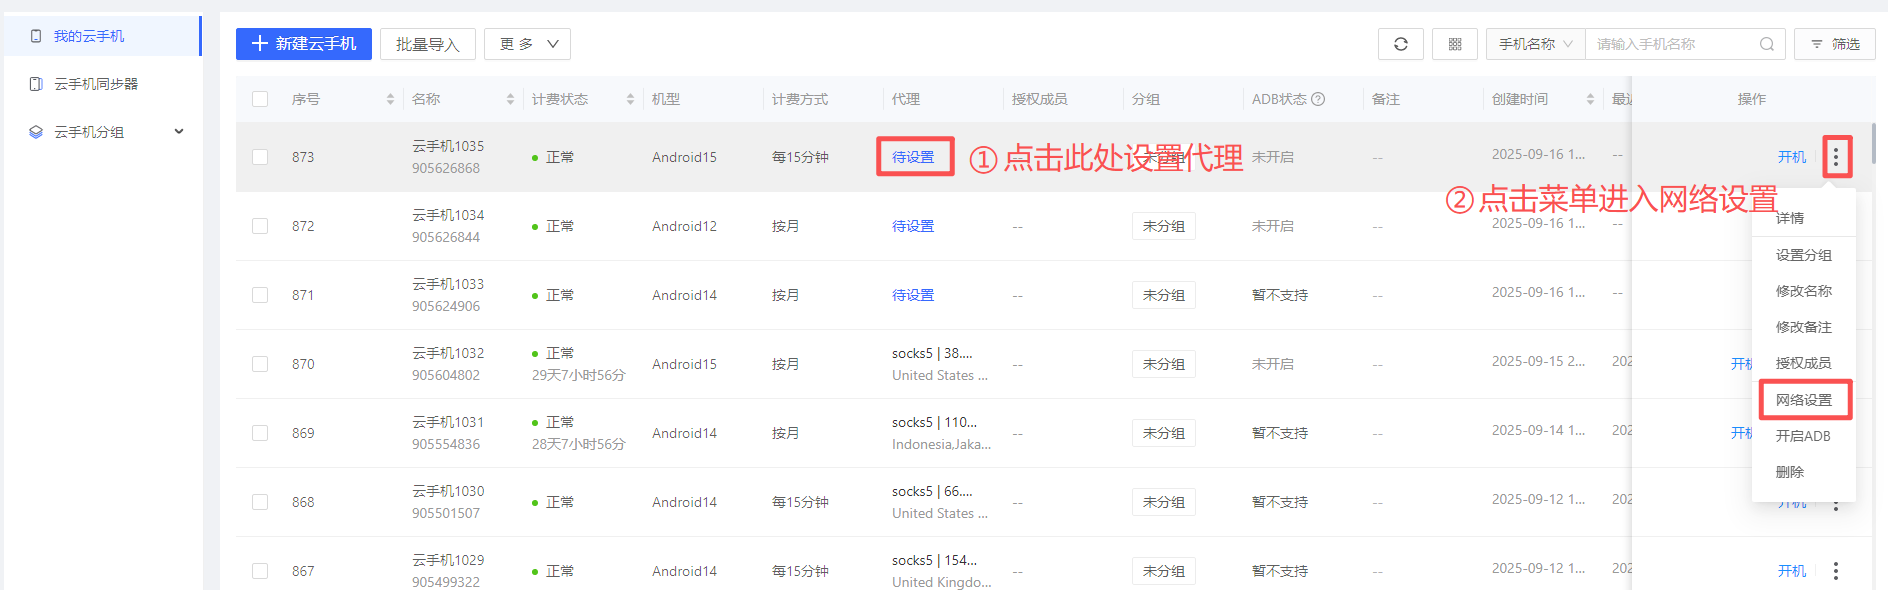Click the search magnifier icon

pos(1766,44)
